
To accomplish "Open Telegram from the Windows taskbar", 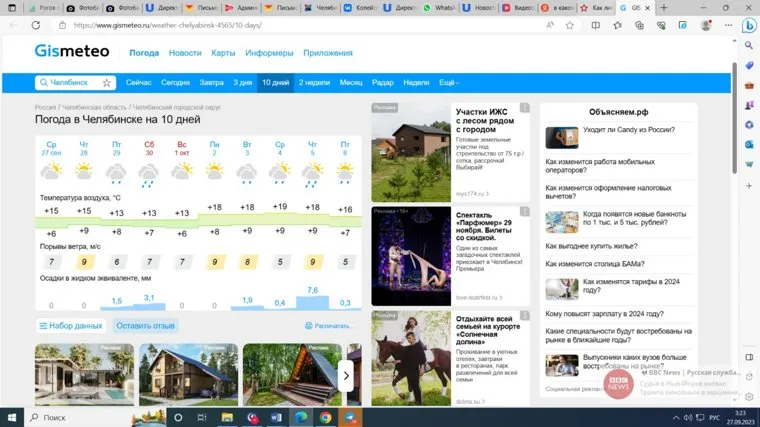I will coord(350,416).
